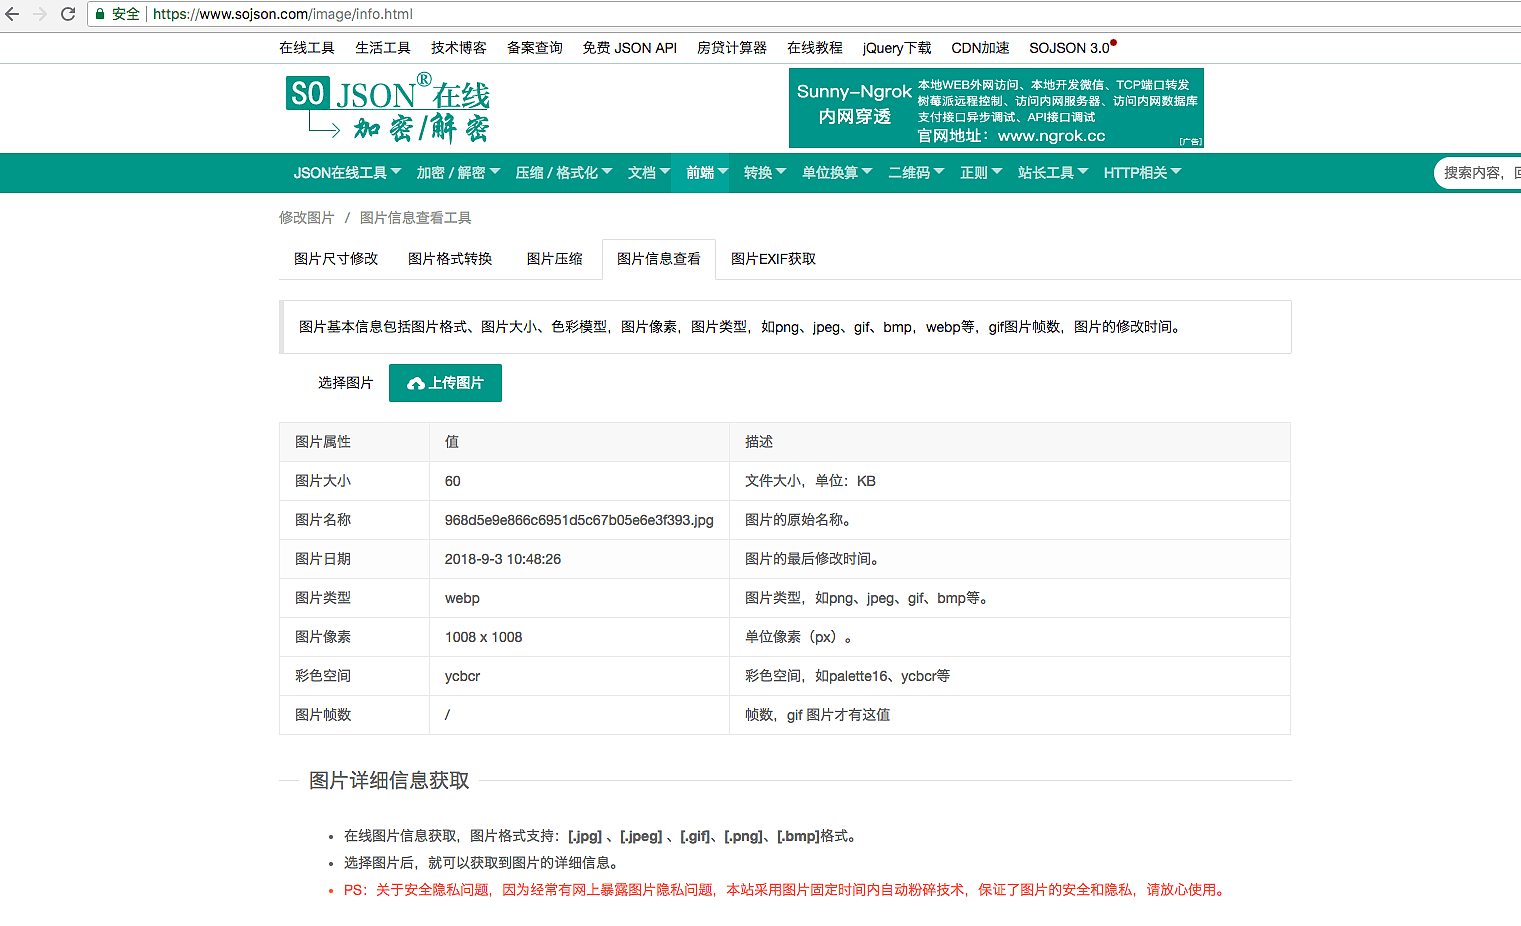
Task: Switch to the 图片EXIF获取 tab
Action: pos(773,259)
